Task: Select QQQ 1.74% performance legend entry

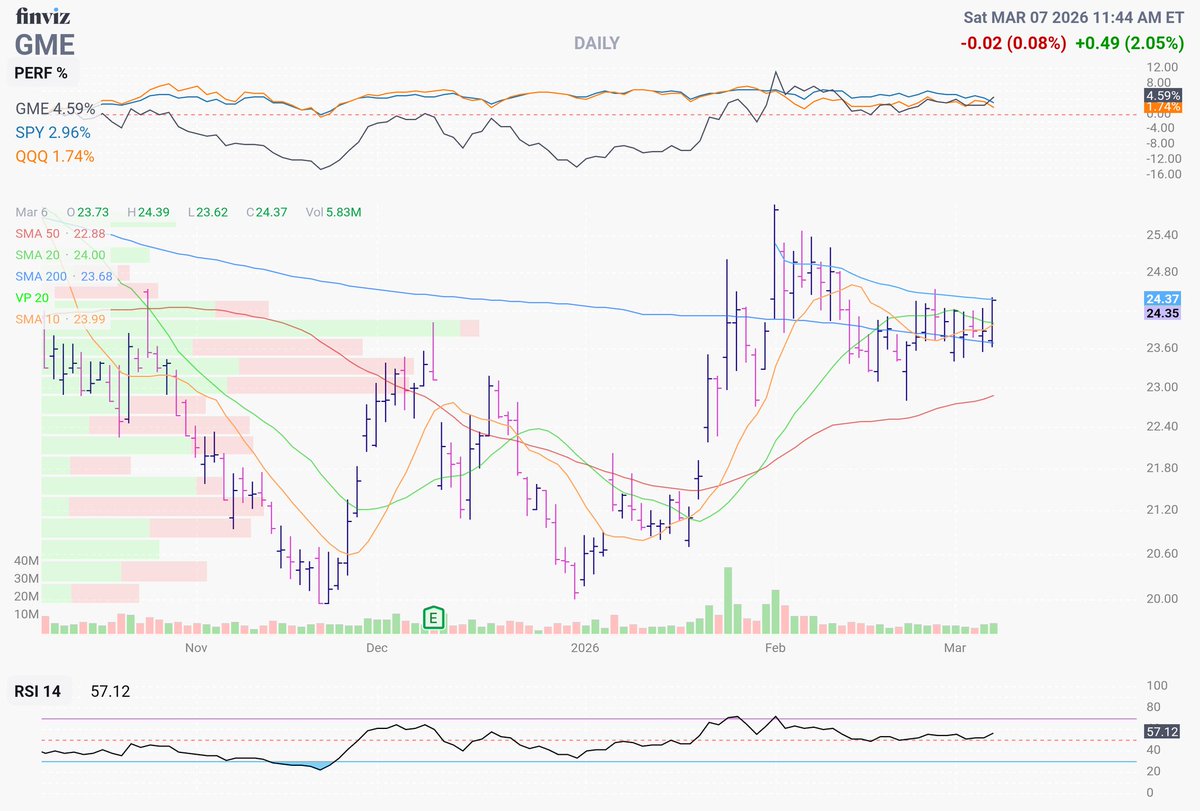Action: tap(54, 156)
